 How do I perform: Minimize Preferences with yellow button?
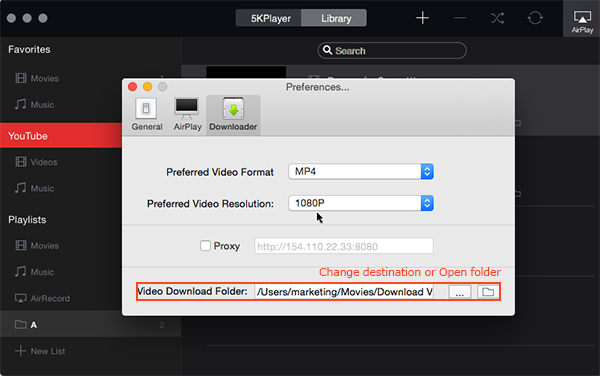pos(147,87)
